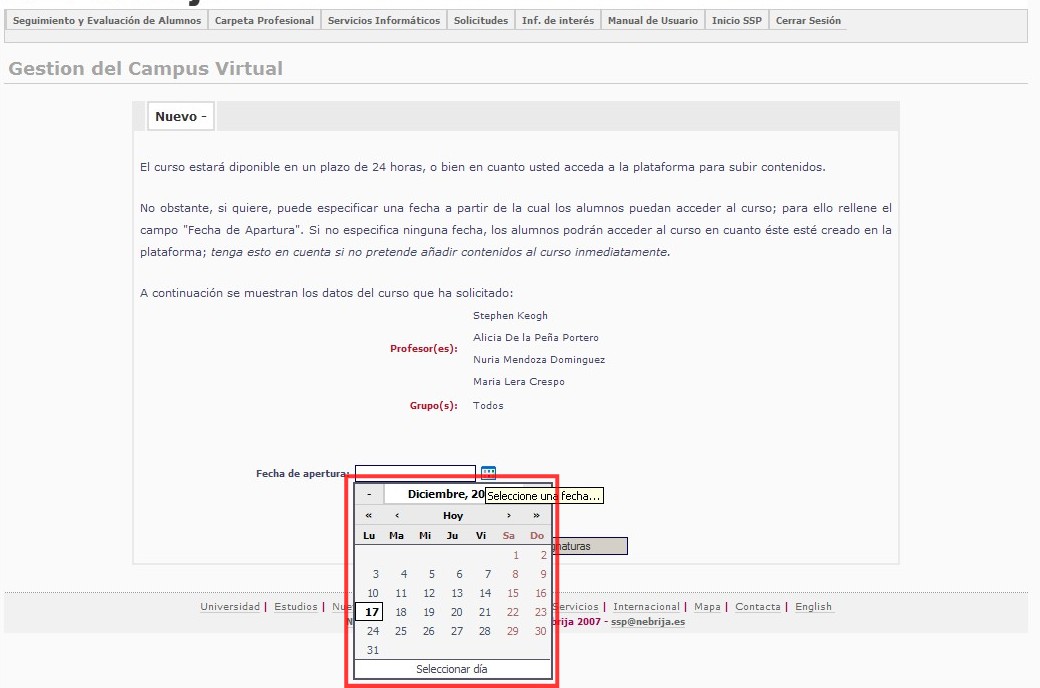The width and height of the screenshot is (1040, 688).
Task: Switch to English footer link
Action: (x=813, y=606)
